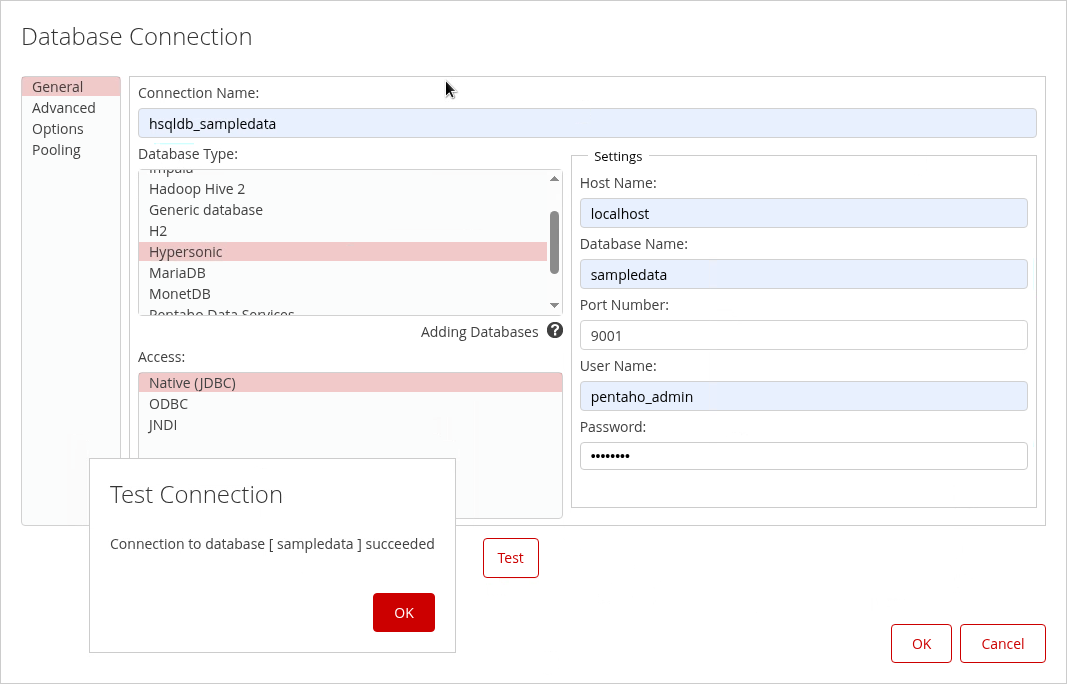
Task: Dismiss Test Connection popup with OK
Action: pyautogui.click(x=404, y=613)
